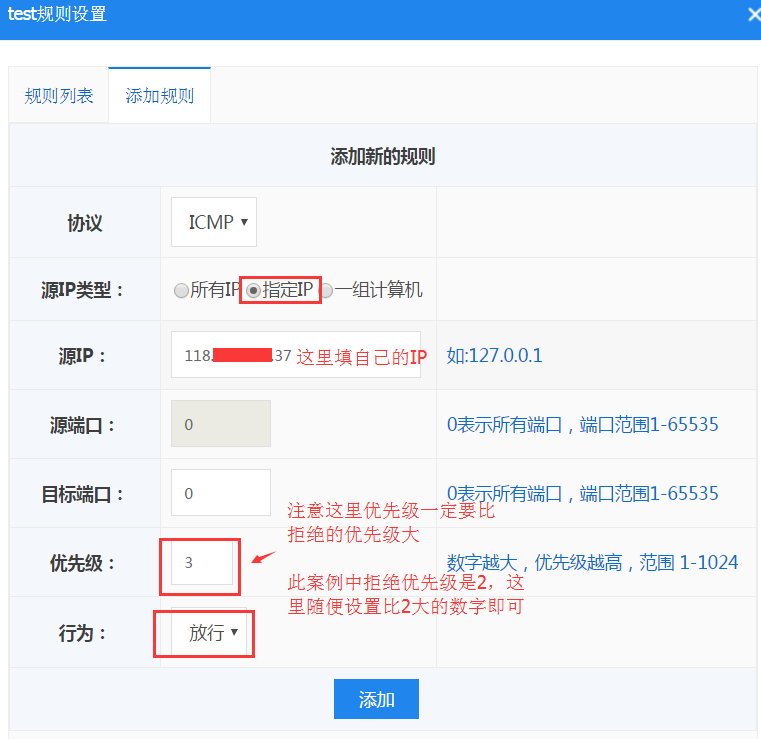Select the 所有IP radio button
Screen dimensions: 761x739
181,291
